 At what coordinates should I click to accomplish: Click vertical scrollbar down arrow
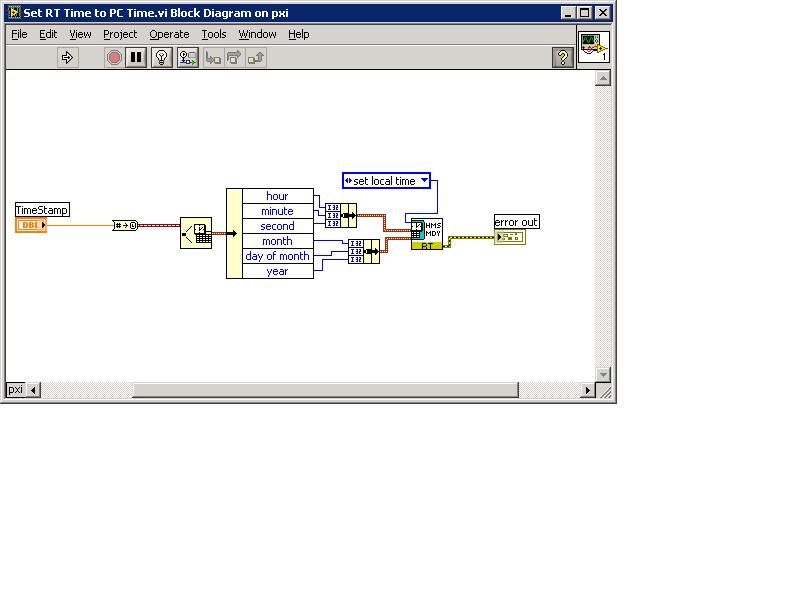tap(603, 374)
